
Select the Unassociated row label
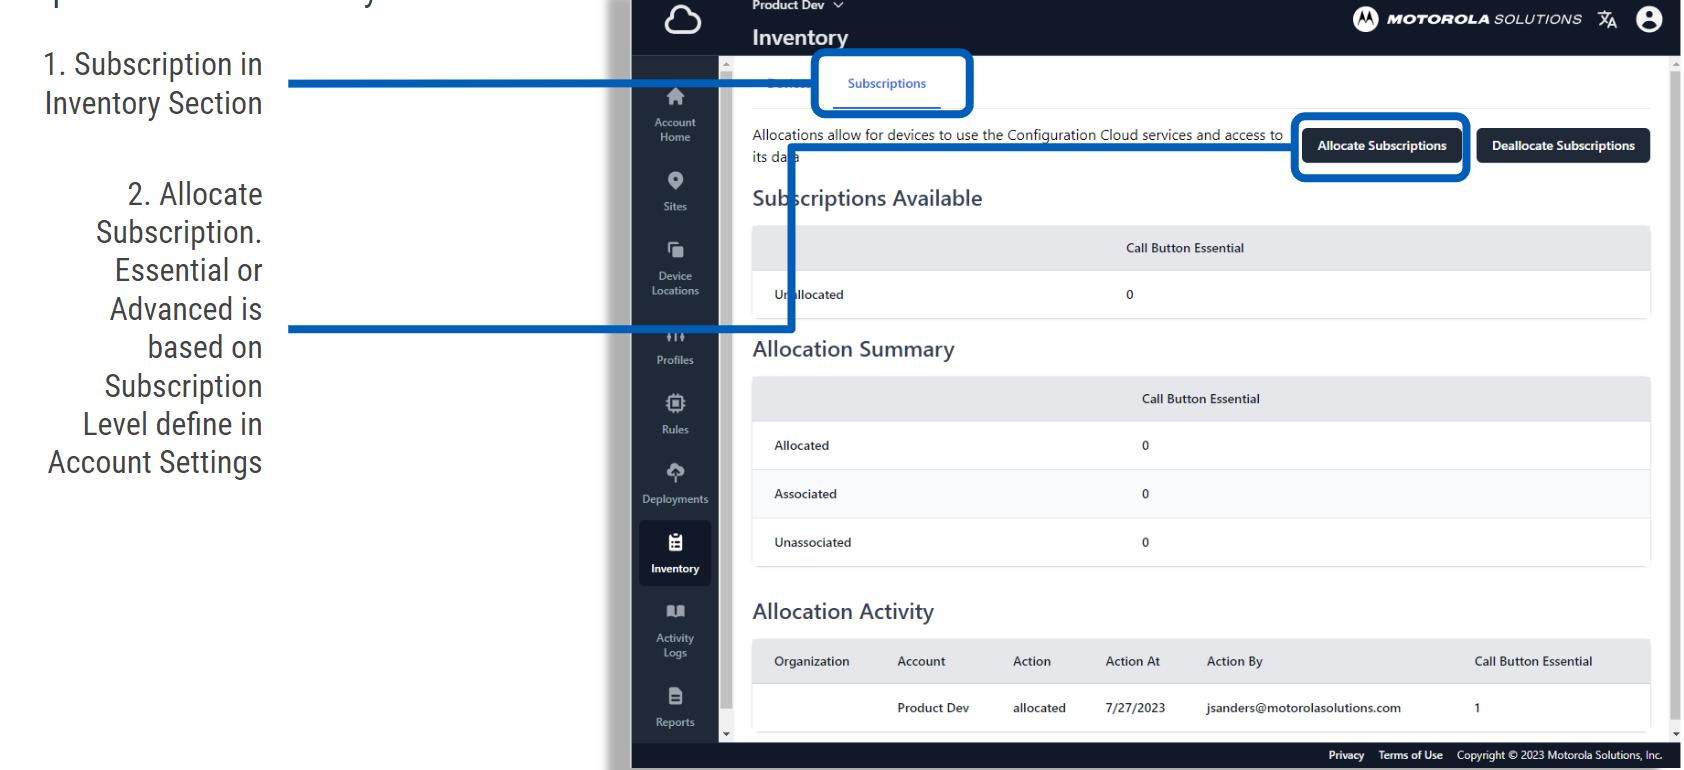[x=812, y=543]
